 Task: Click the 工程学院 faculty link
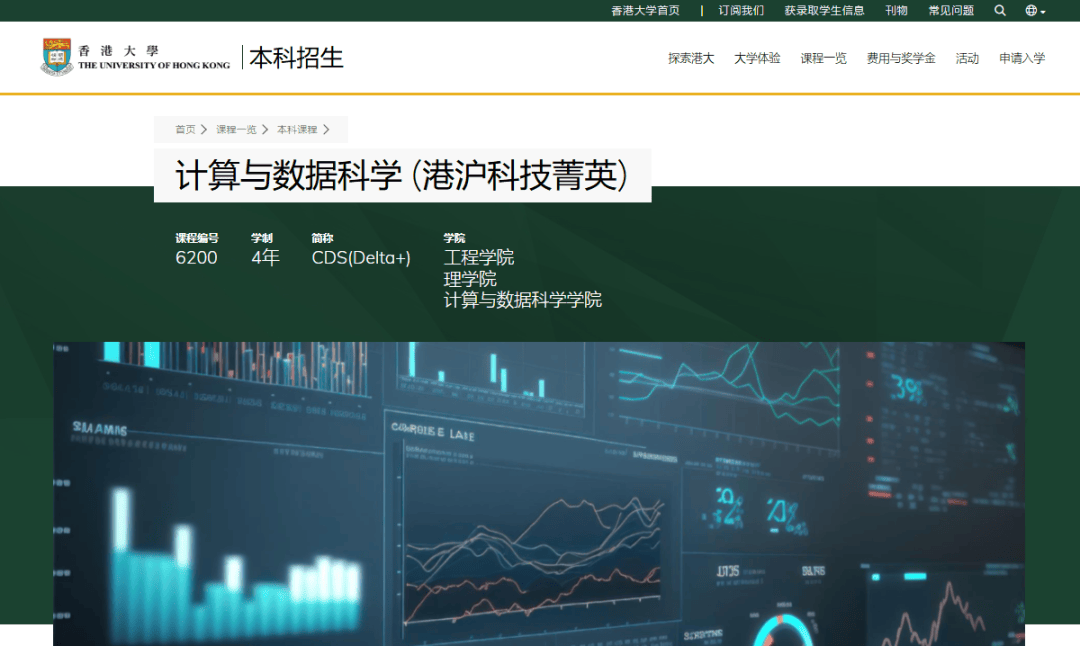tap(480, 257)
